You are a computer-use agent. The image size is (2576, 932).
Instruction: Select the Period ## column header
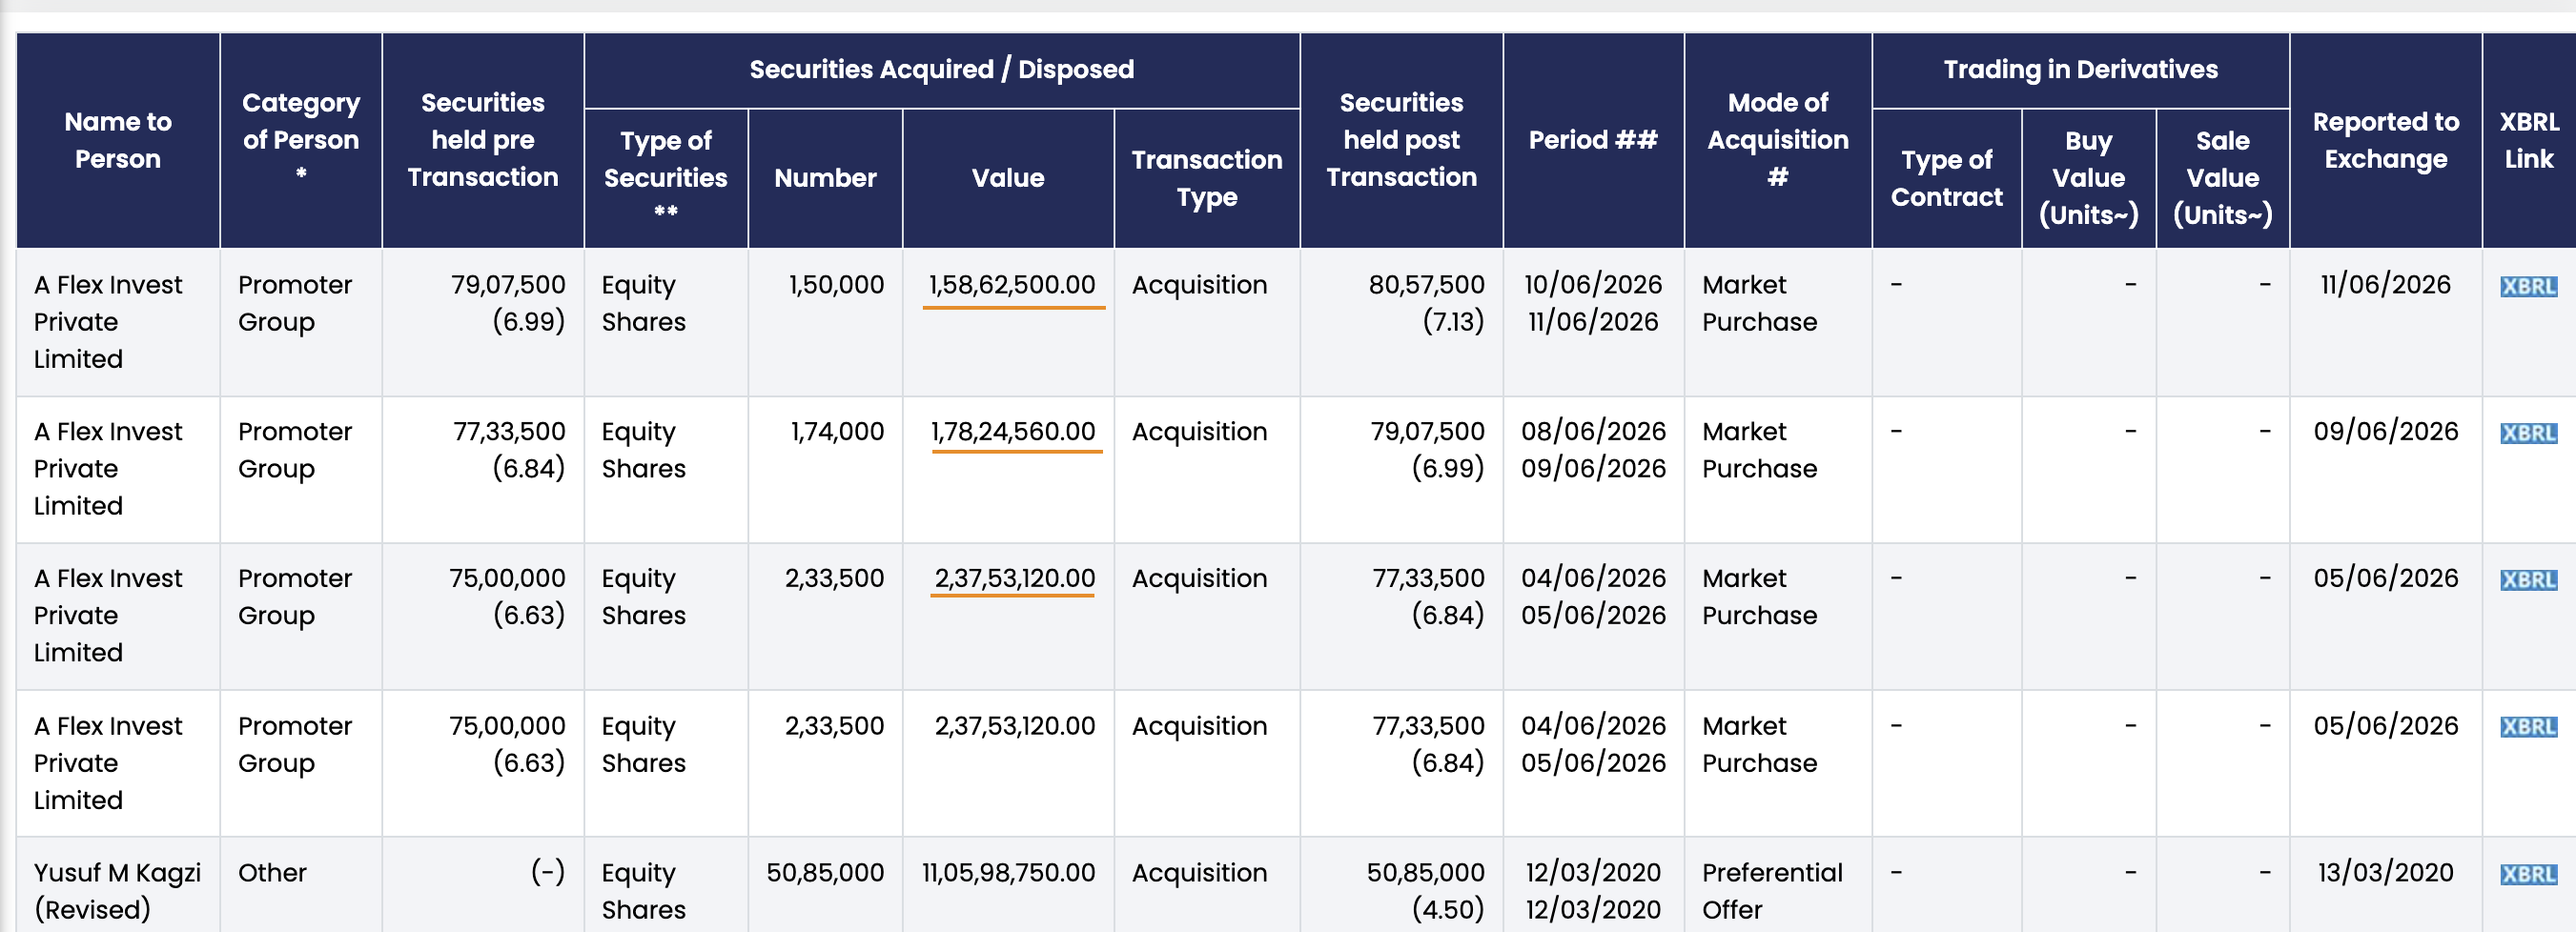[x=1593, y=140]
